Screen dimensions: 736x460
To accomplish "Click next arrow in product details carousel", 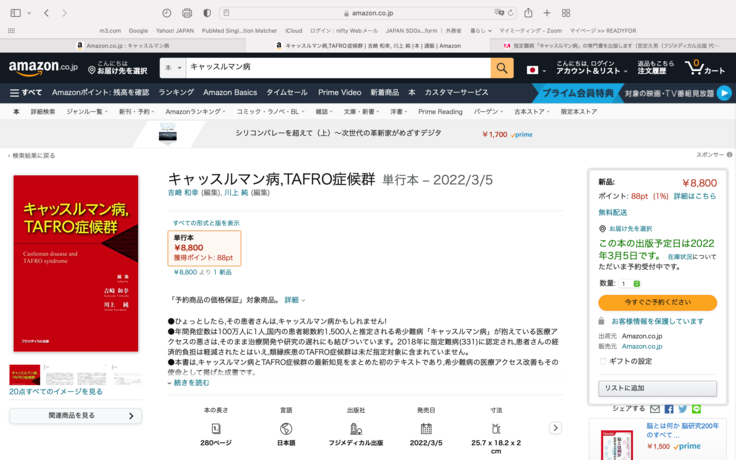I will pyautogui.click(x=556, y=428).
